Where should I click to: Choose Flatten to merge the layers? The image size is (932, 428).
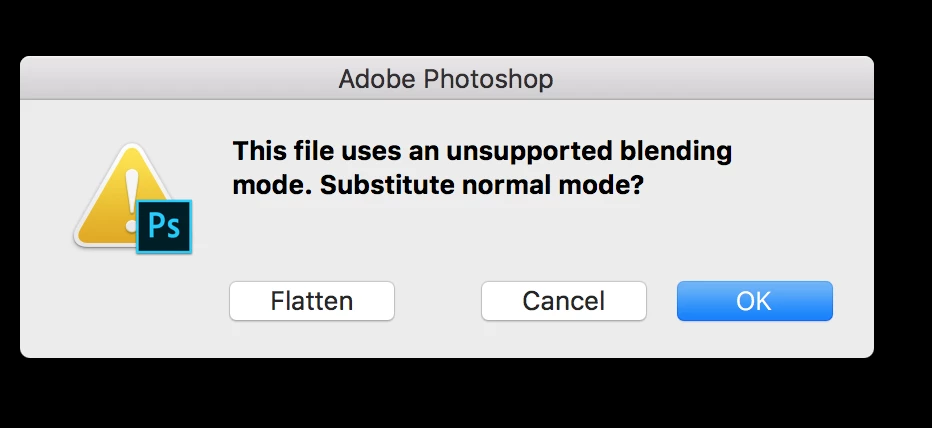coord(312,301)
